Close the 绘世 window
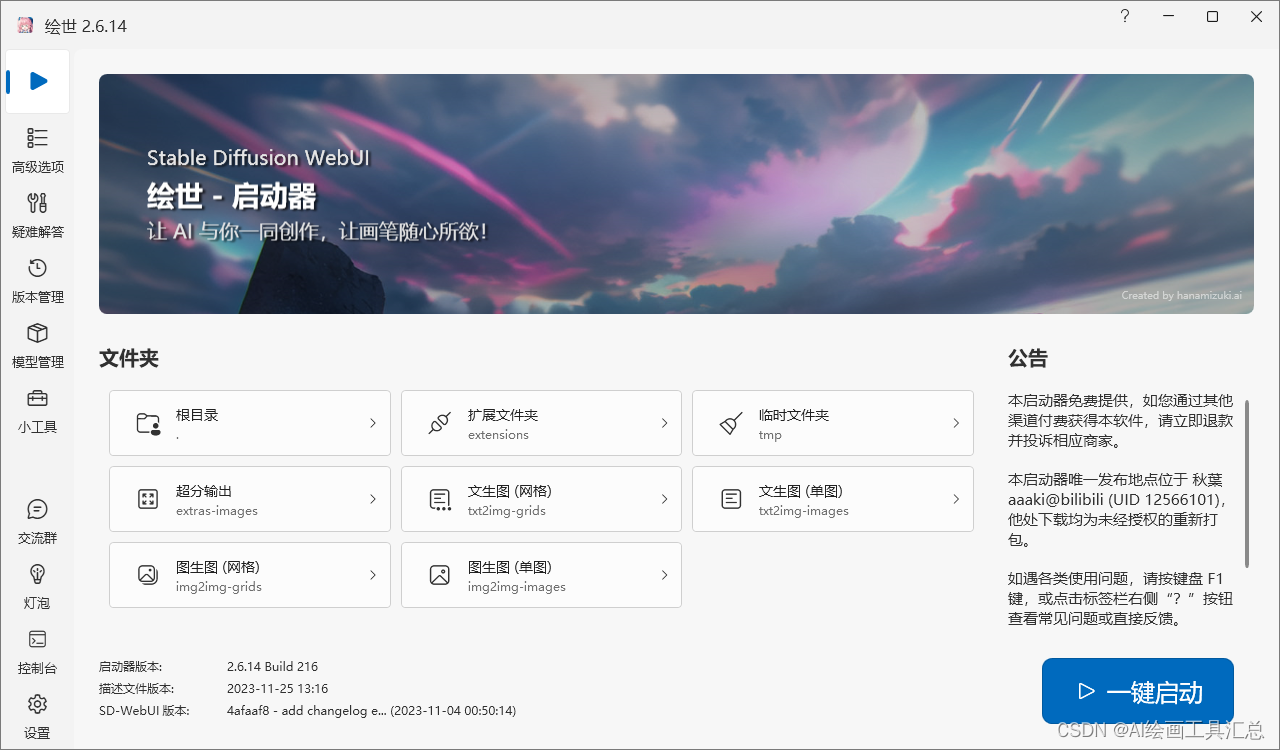The width and height of the screenshot is (1280, 750). pyautogui.click(x=1256, y=17)
